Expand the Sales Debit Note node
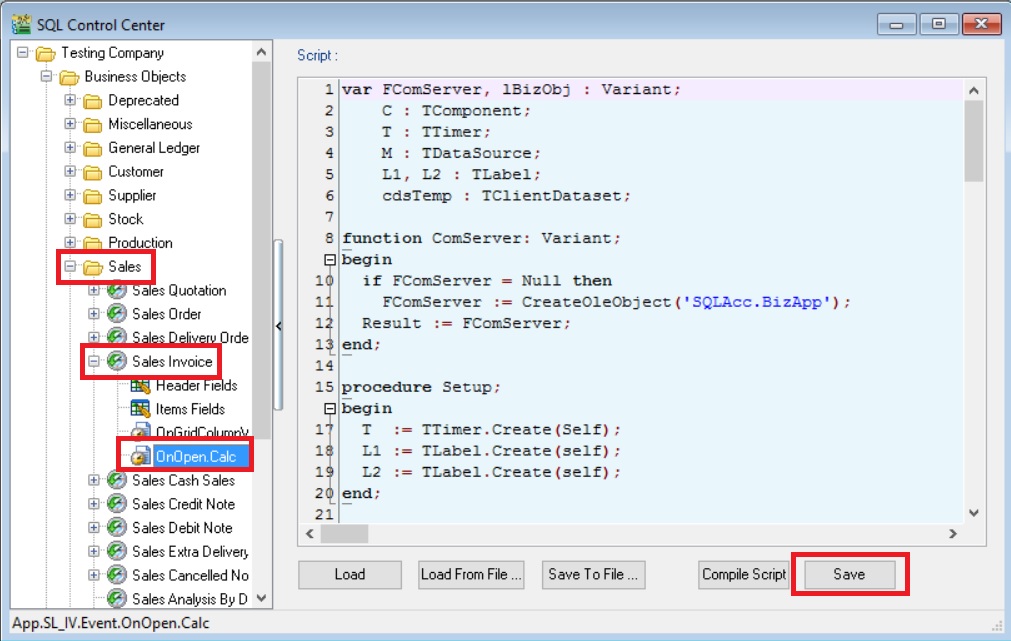Viewport: 1011px width, 641px height. click(x=94, y=528)
